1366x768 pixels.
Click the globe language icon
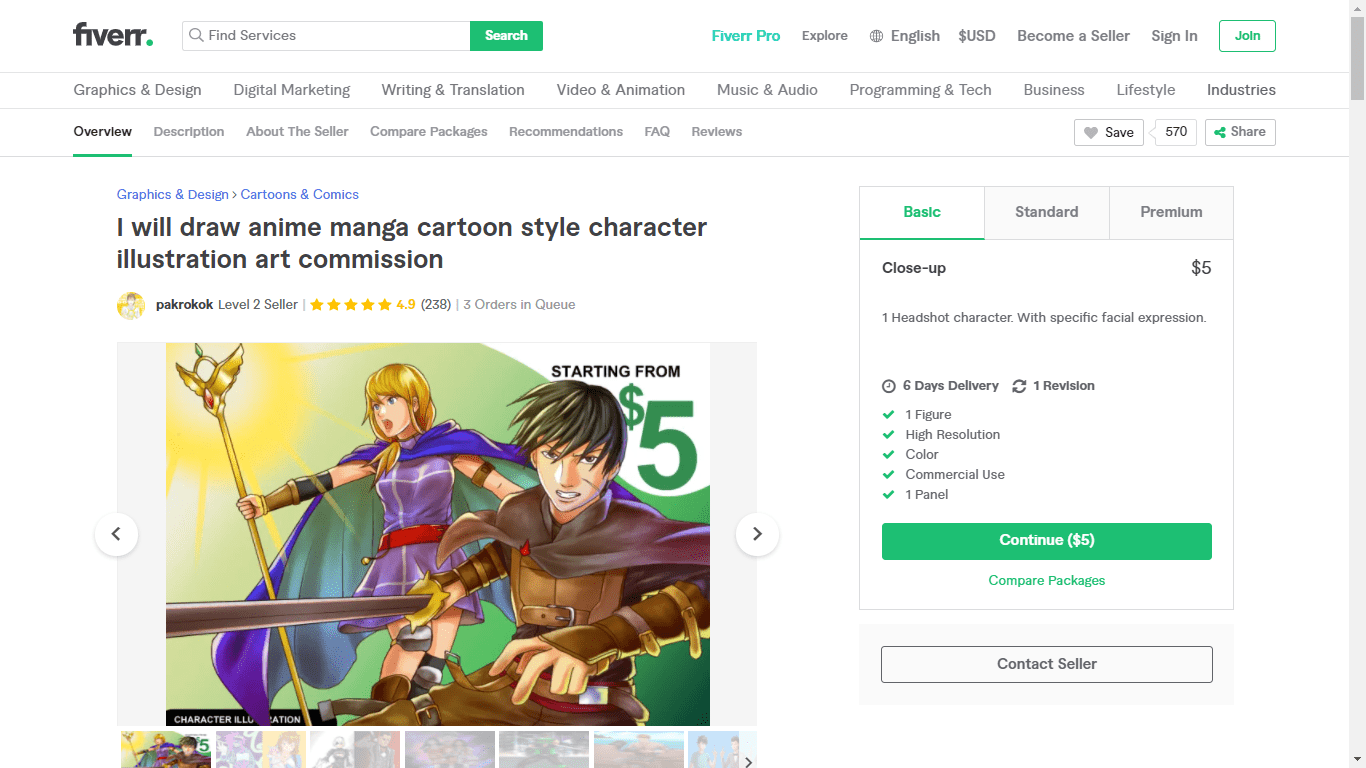tap(876, 36)
